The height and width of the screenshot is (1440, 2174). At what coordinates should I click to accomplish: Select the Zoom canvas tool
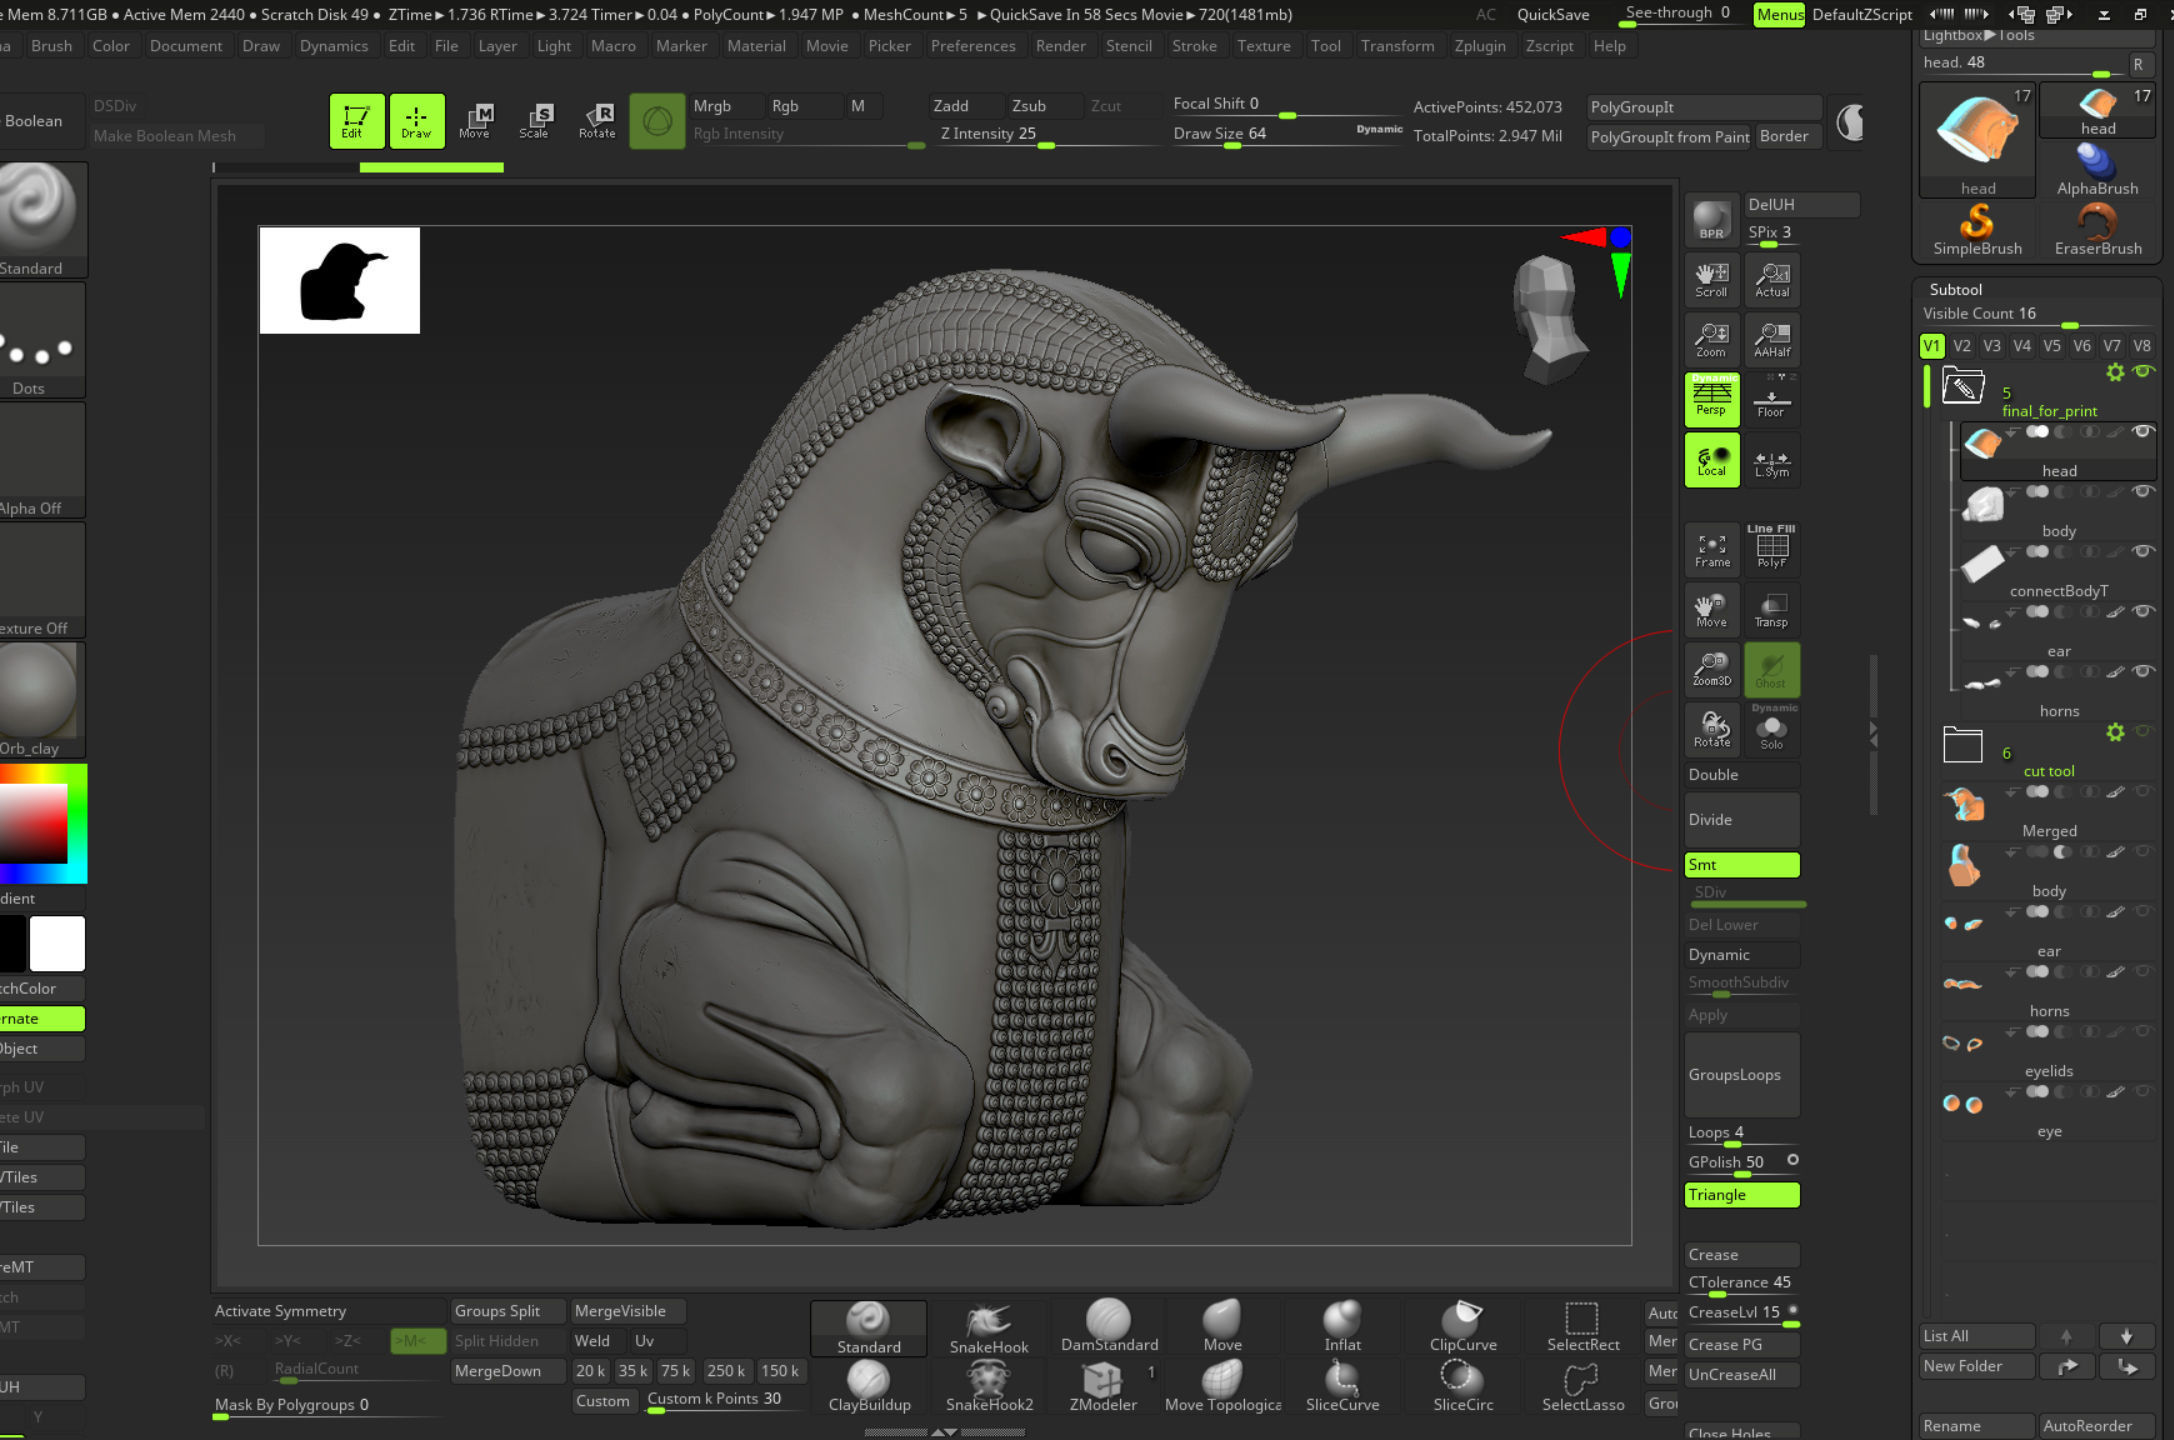tap(1711, 340)
